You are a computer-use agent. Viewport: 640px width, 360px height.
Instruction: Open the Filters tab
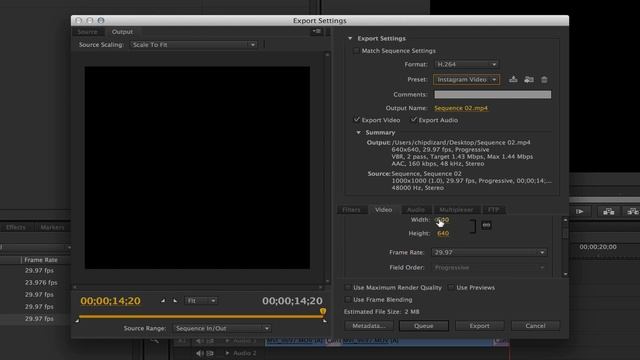(x=351, y=210)
